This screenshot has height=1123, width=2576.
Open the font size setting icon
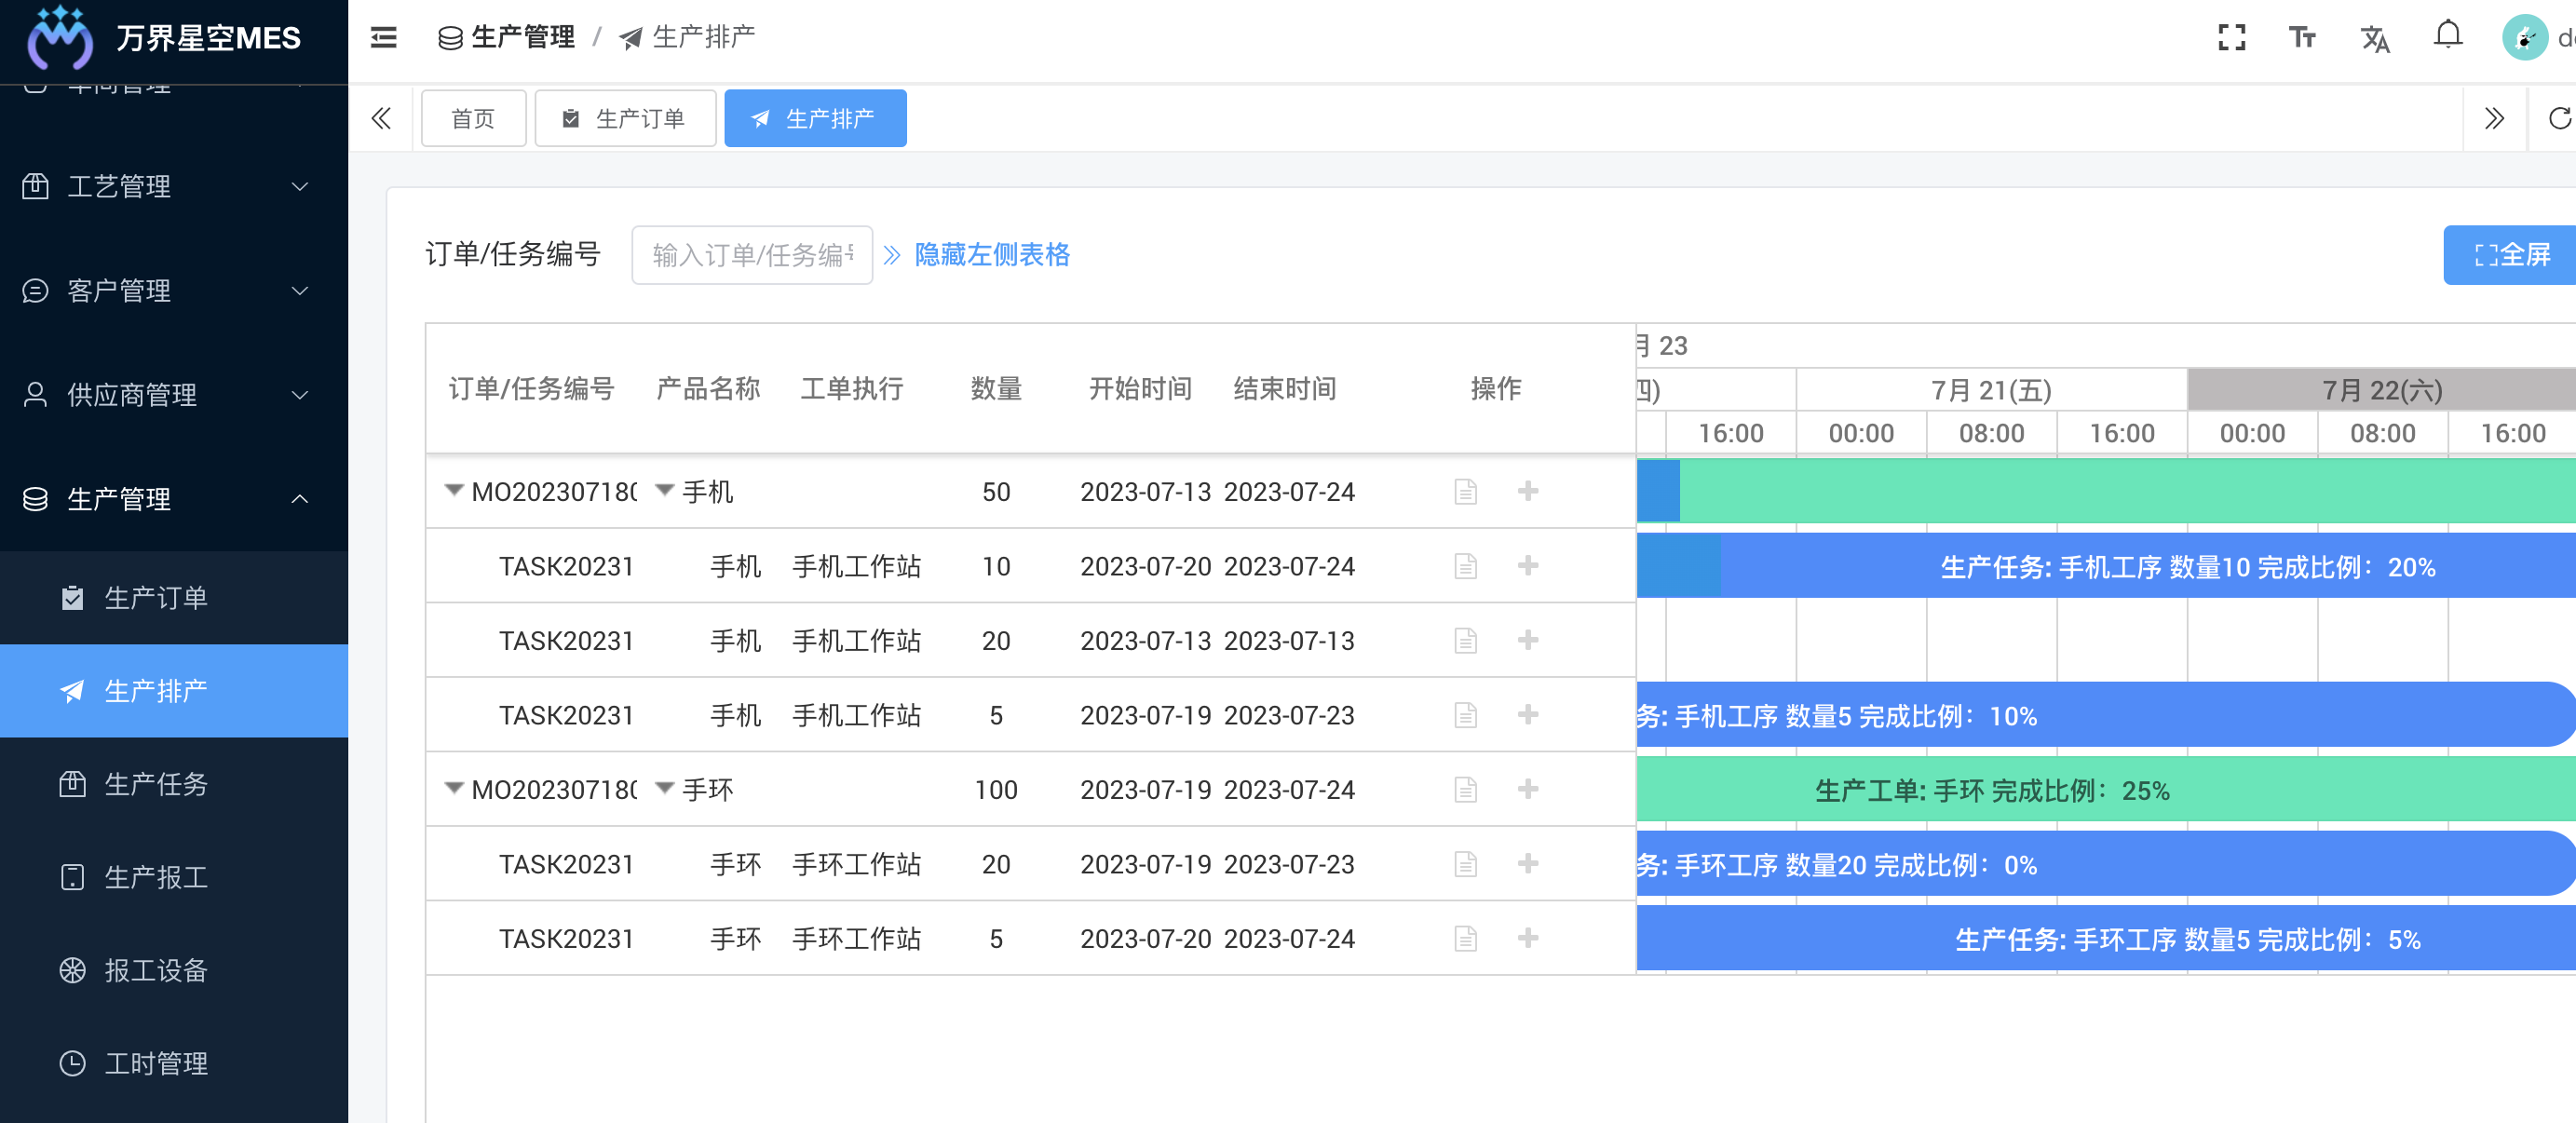click(x=2302, y=38)
